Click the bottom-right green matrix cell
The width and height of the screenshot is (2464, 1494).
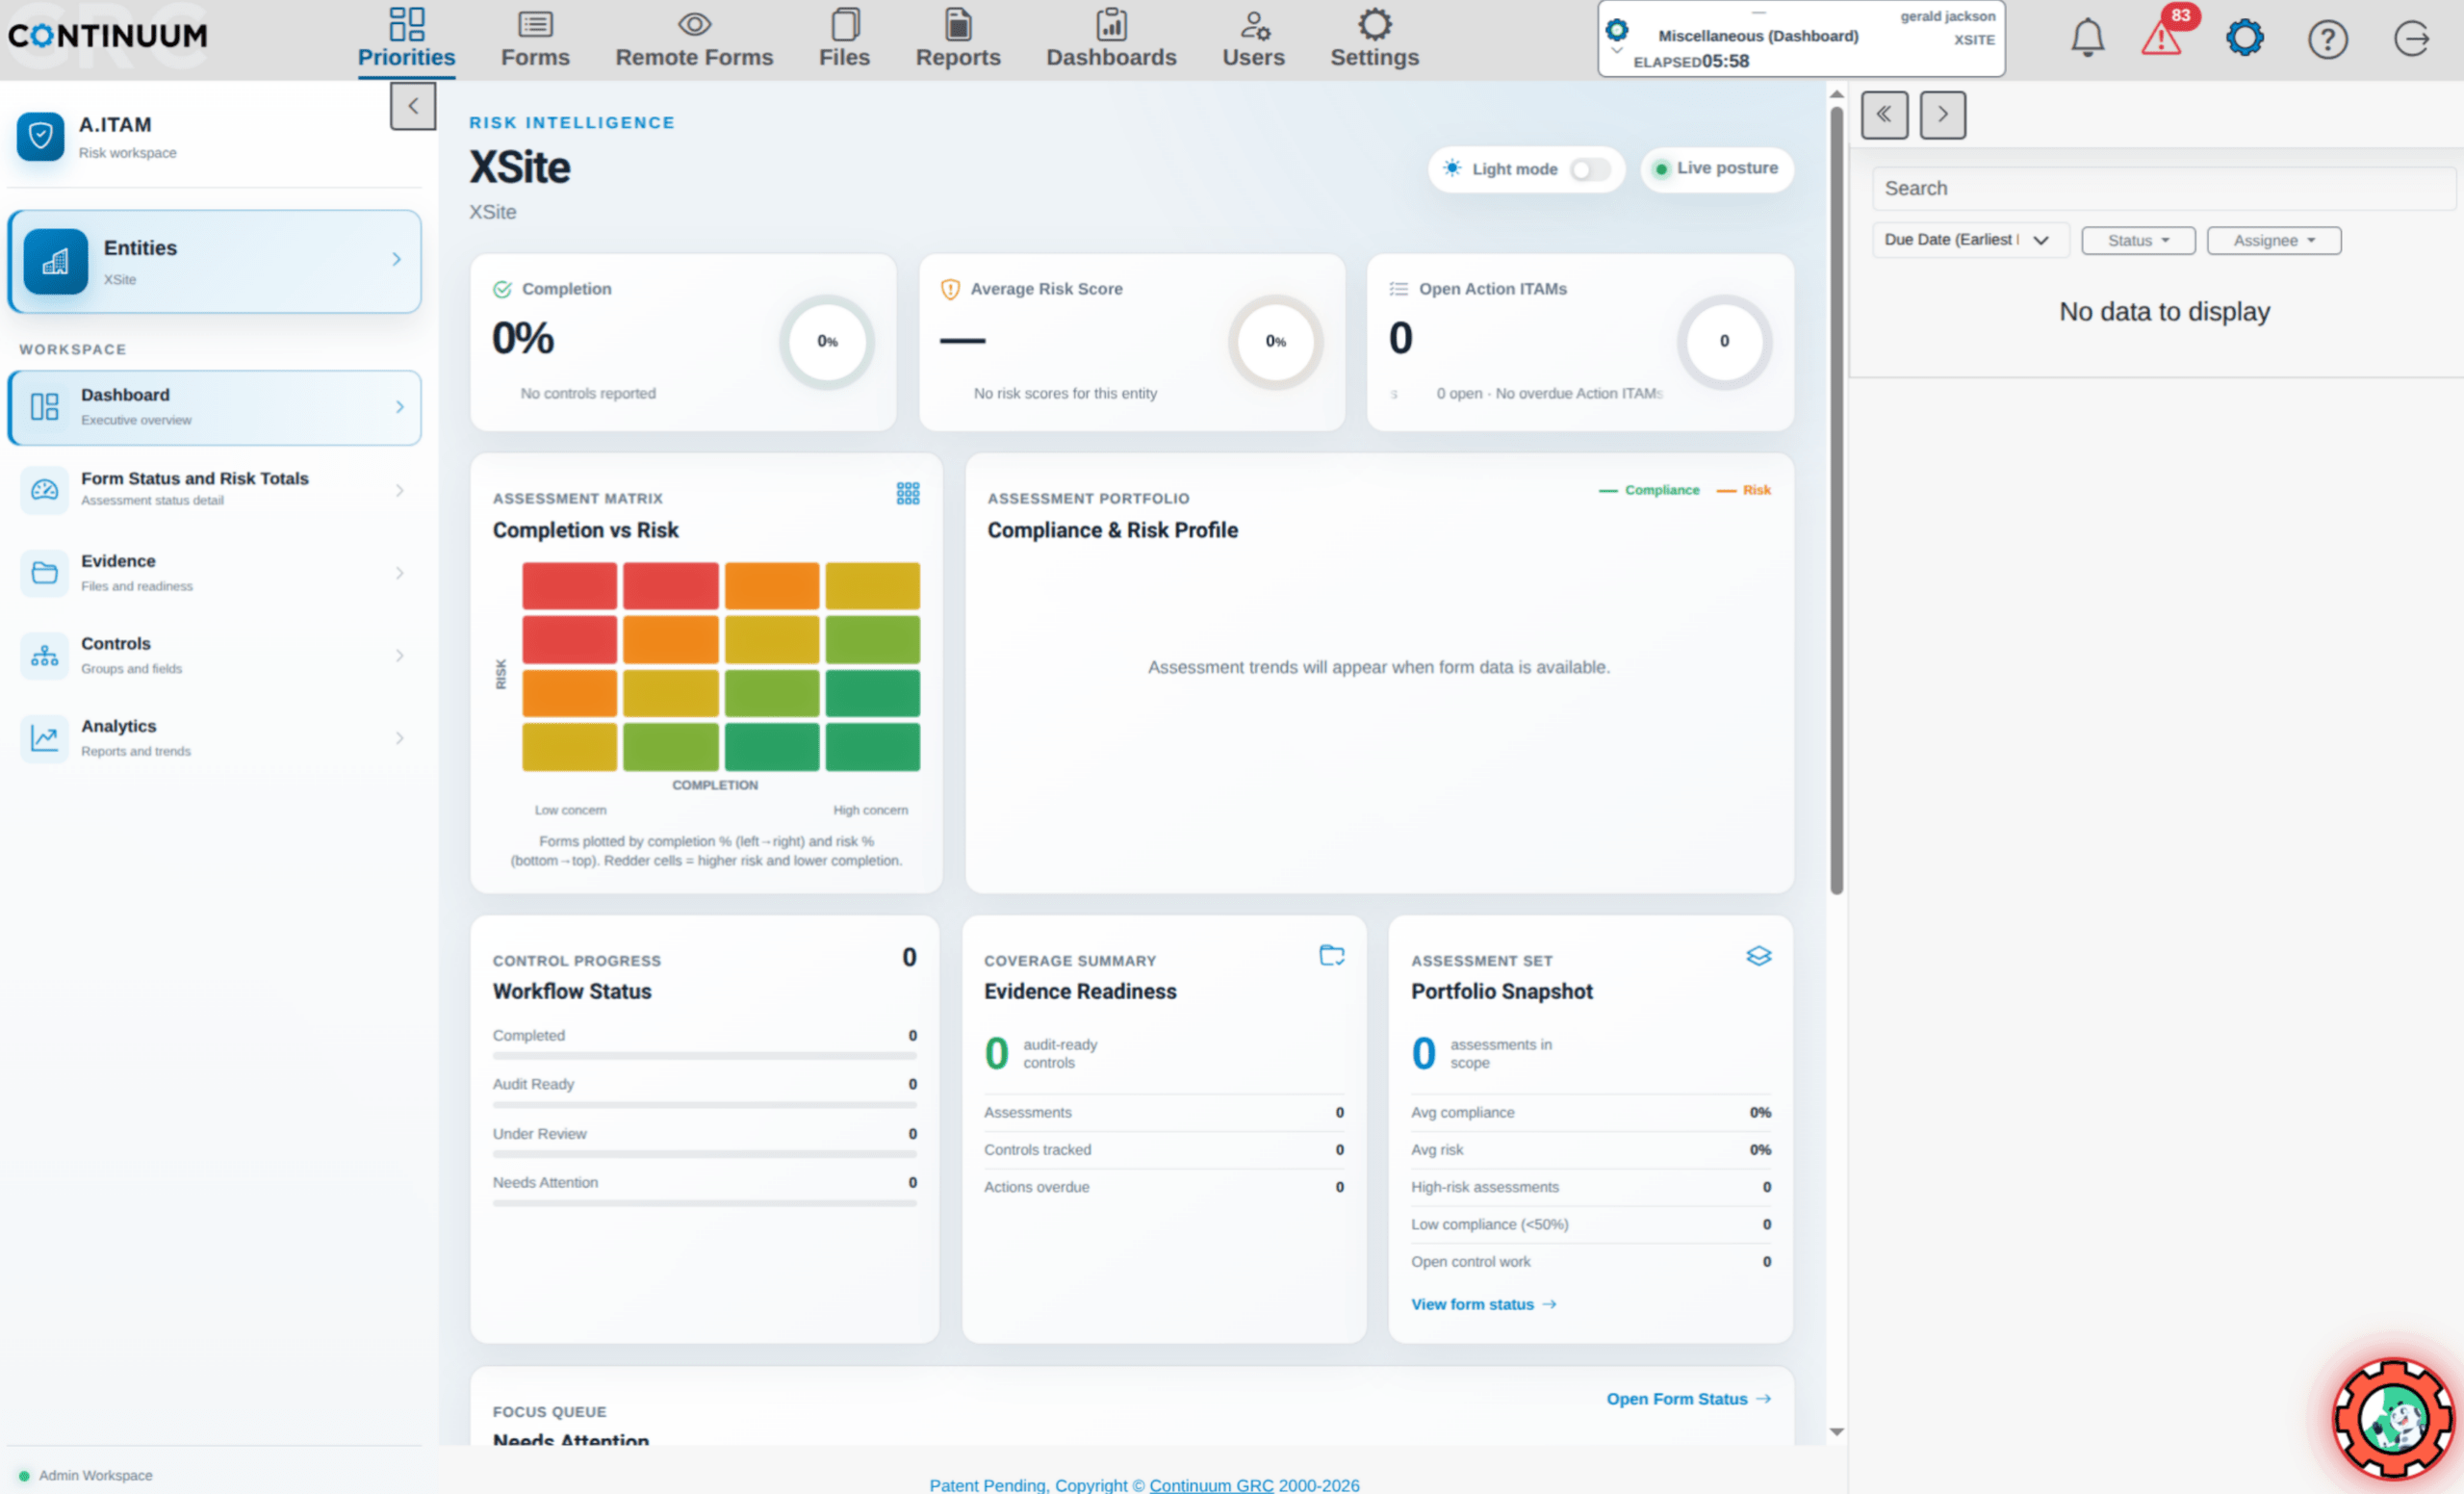(872, 747)
